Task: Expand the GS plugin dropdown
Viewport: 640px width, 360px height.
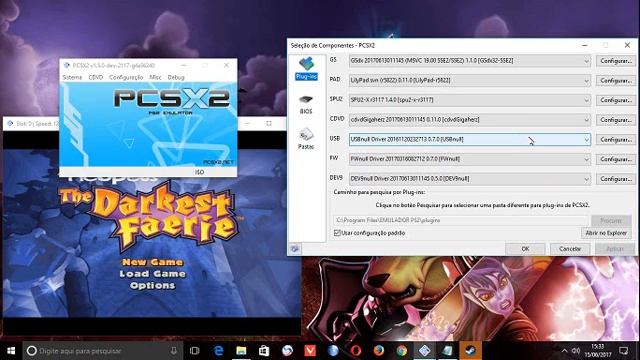Action: (x=586, y=61)
